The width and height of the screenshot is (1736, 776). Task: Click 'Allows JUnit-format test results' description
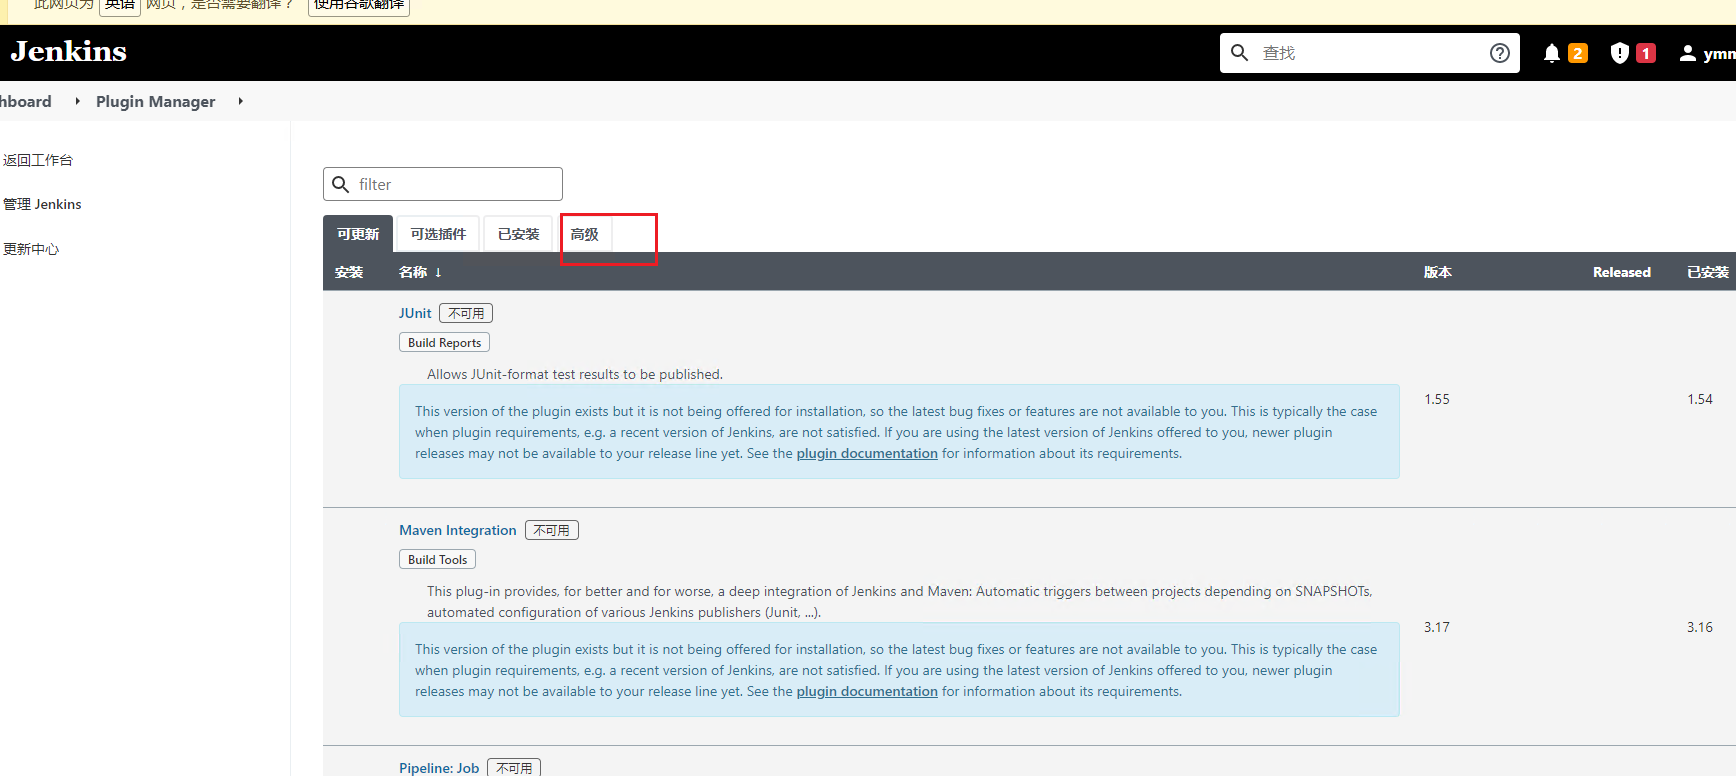coord(575,374)
